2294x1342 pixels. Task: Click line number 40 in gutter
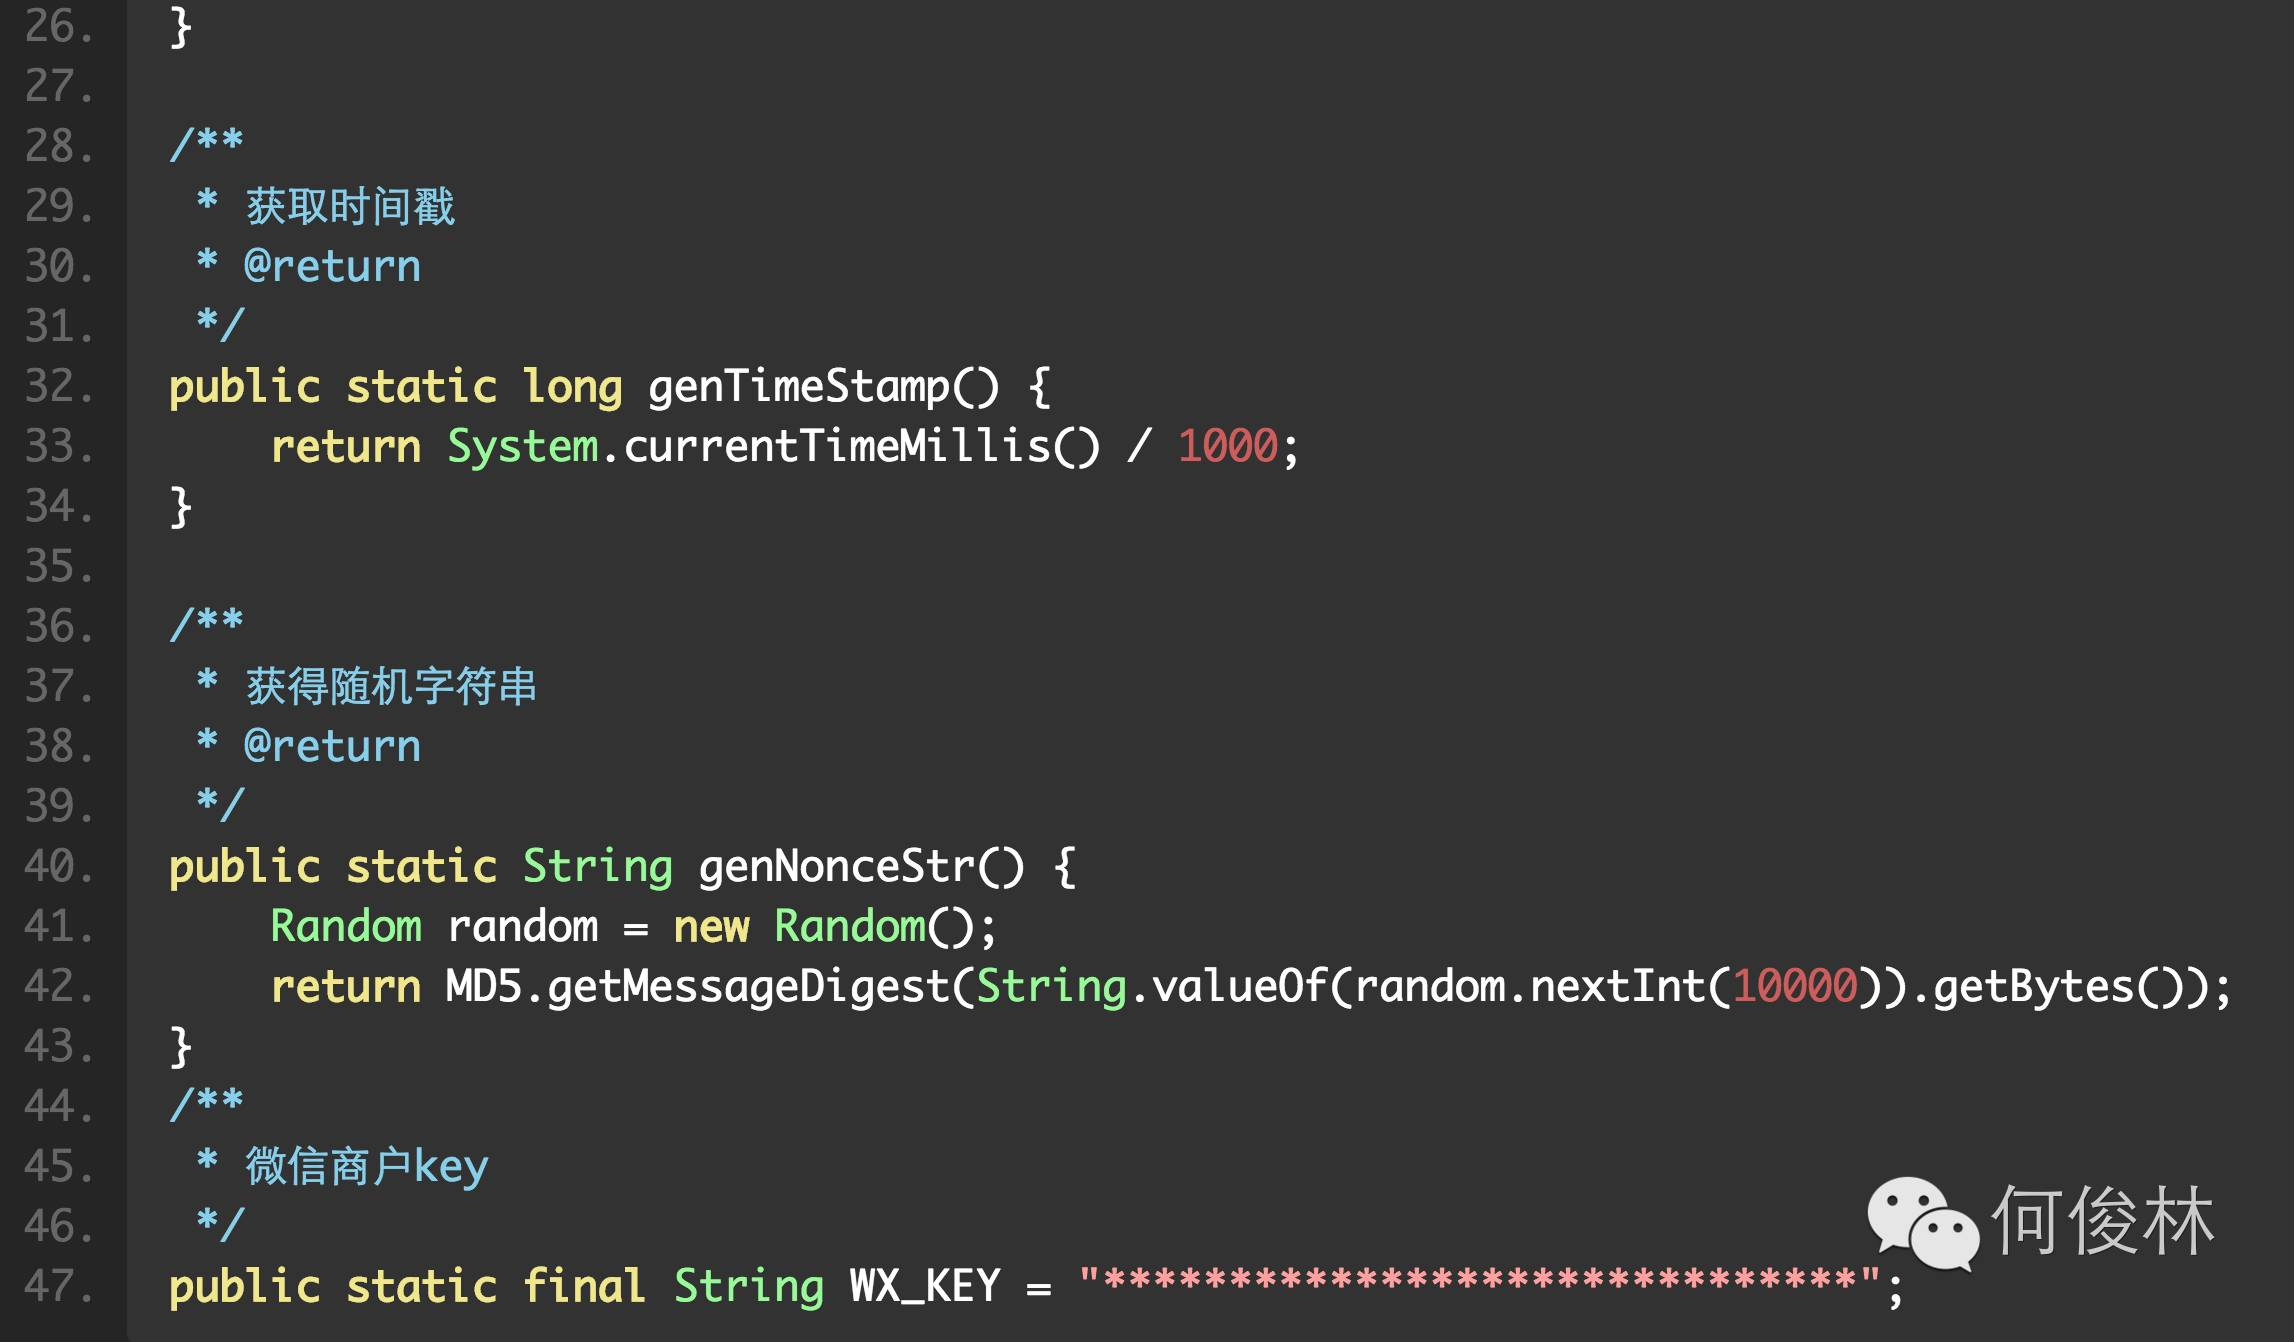point(58,866)
